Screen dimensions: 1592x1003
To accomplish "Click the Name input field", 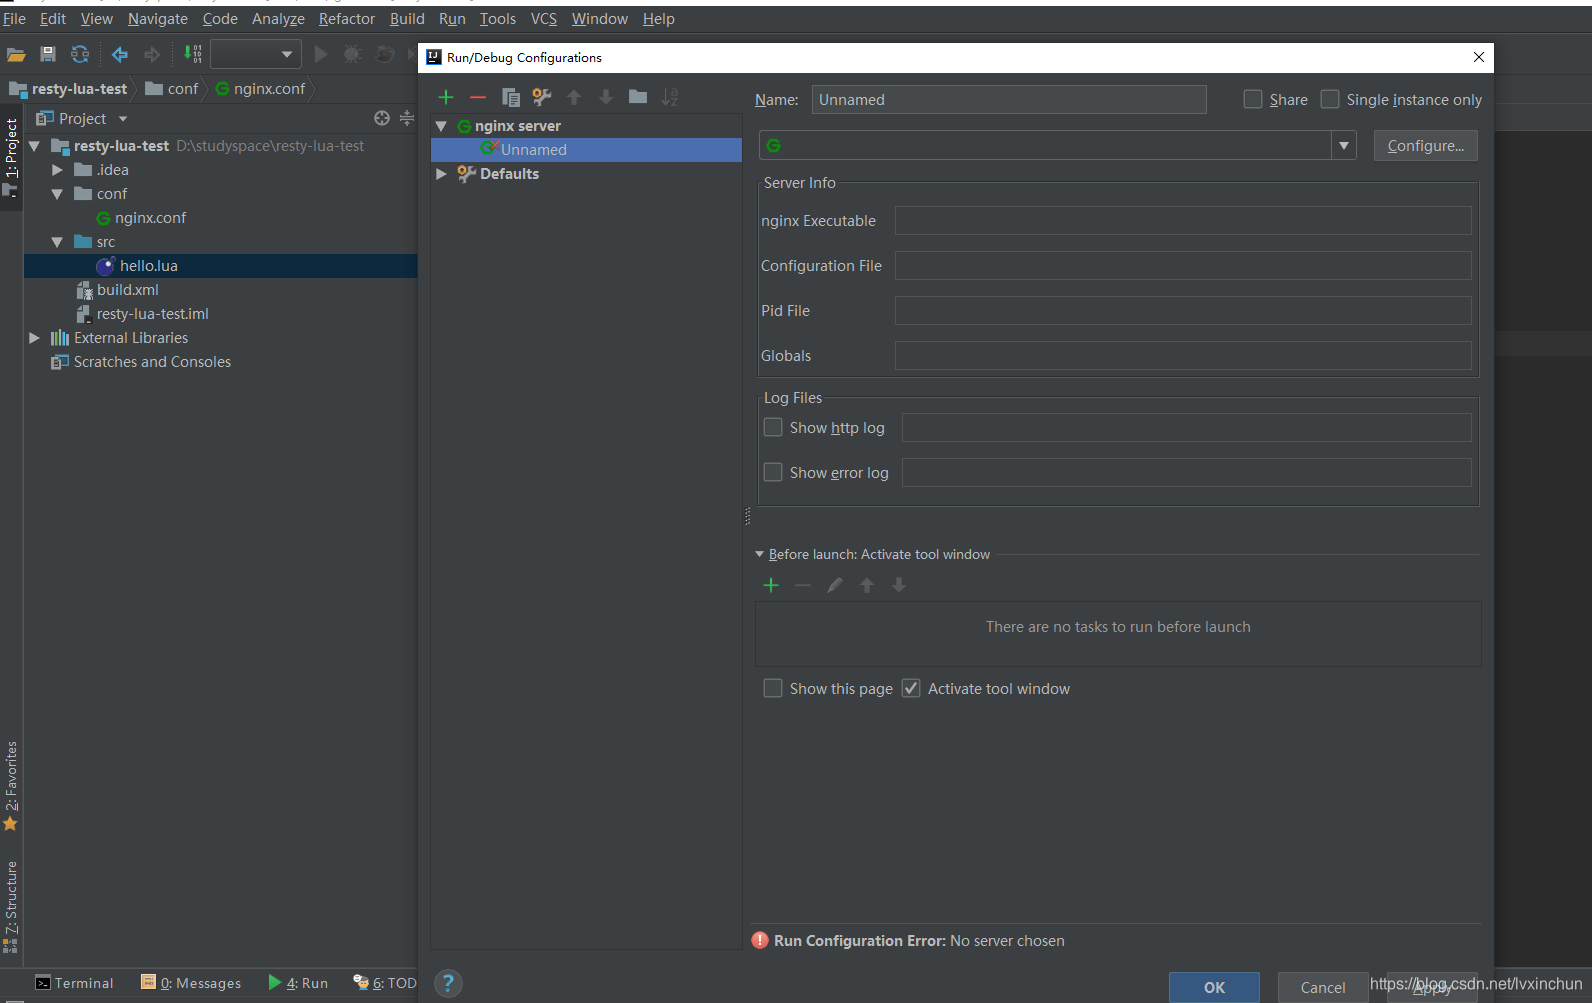I will (x=1009, y=99).
